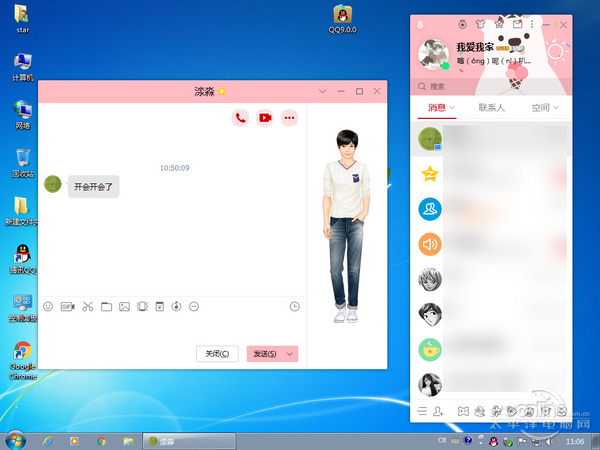Click the Internet Explorer taskbar icon

point(47,441)
